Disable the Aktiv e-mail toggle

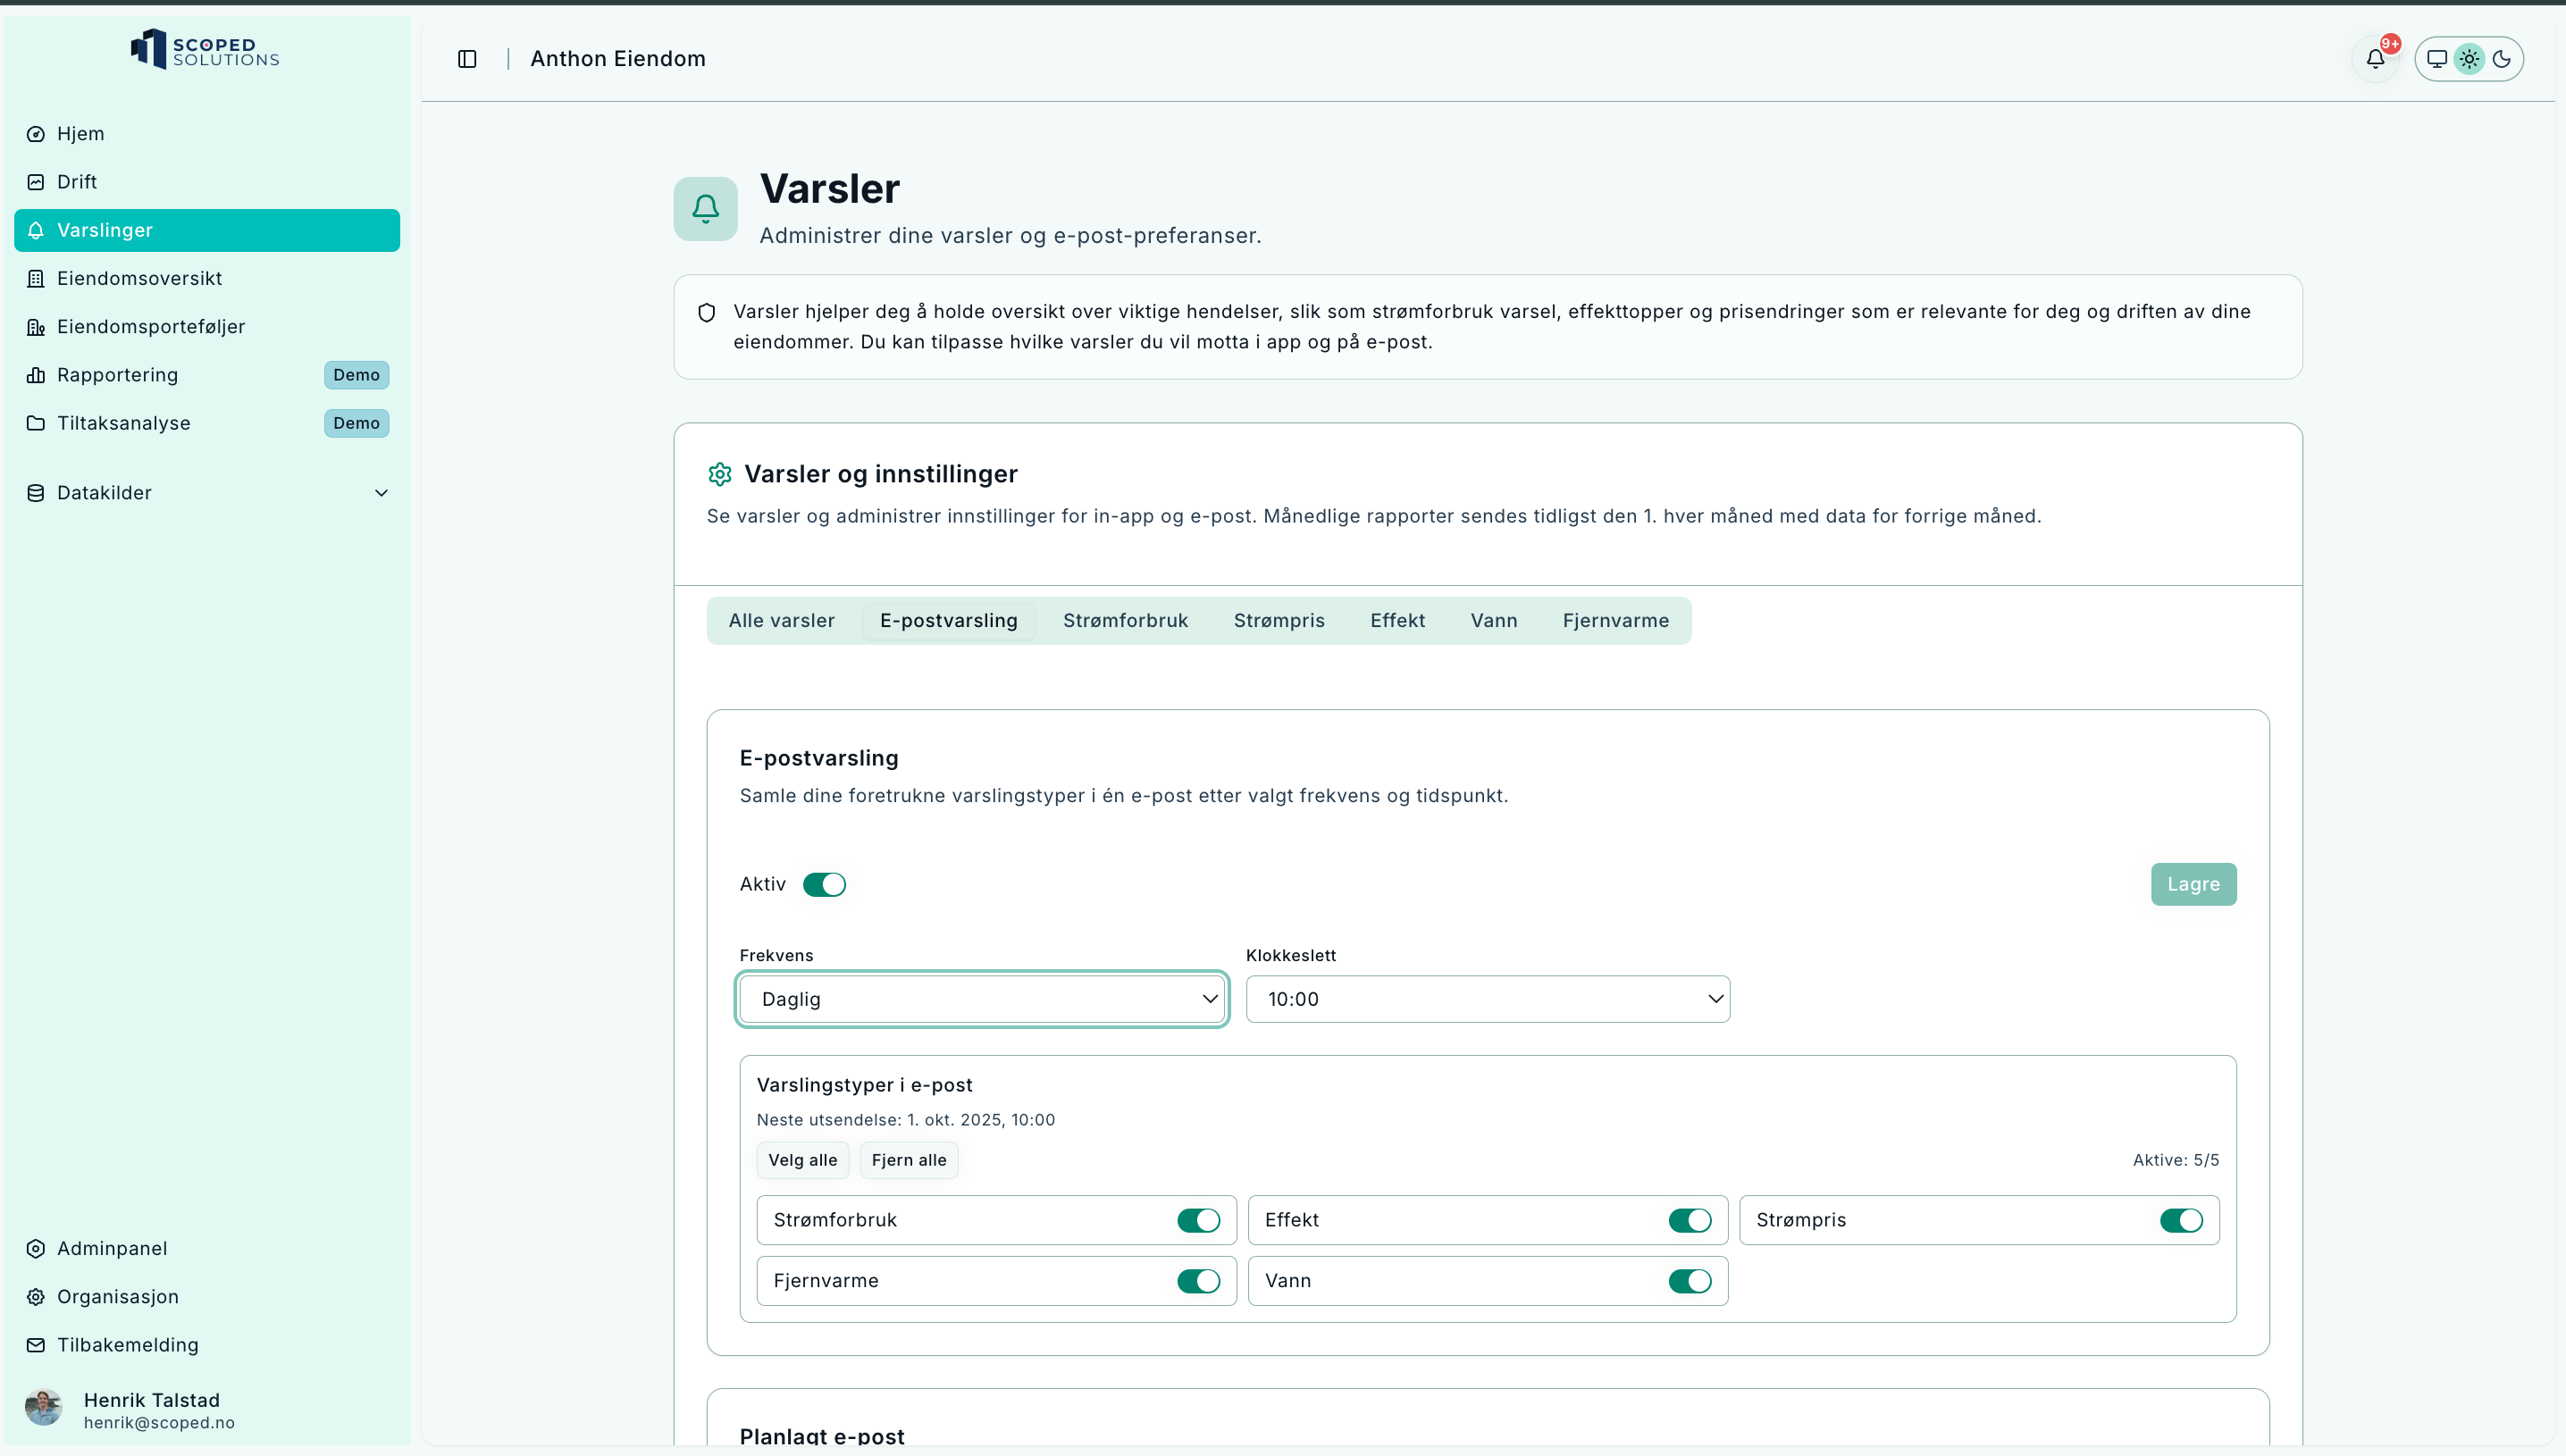(824, 884)
